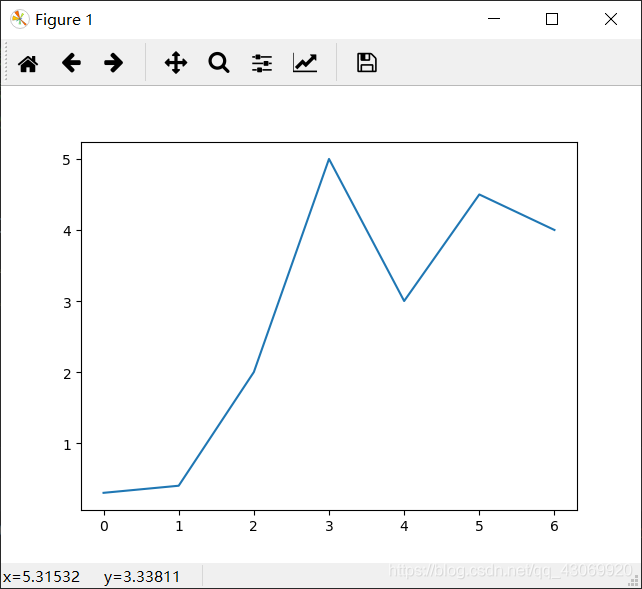Maximize the Figure 1 window
The width and height of the screenshot is (642, 589).
point(552,19)
